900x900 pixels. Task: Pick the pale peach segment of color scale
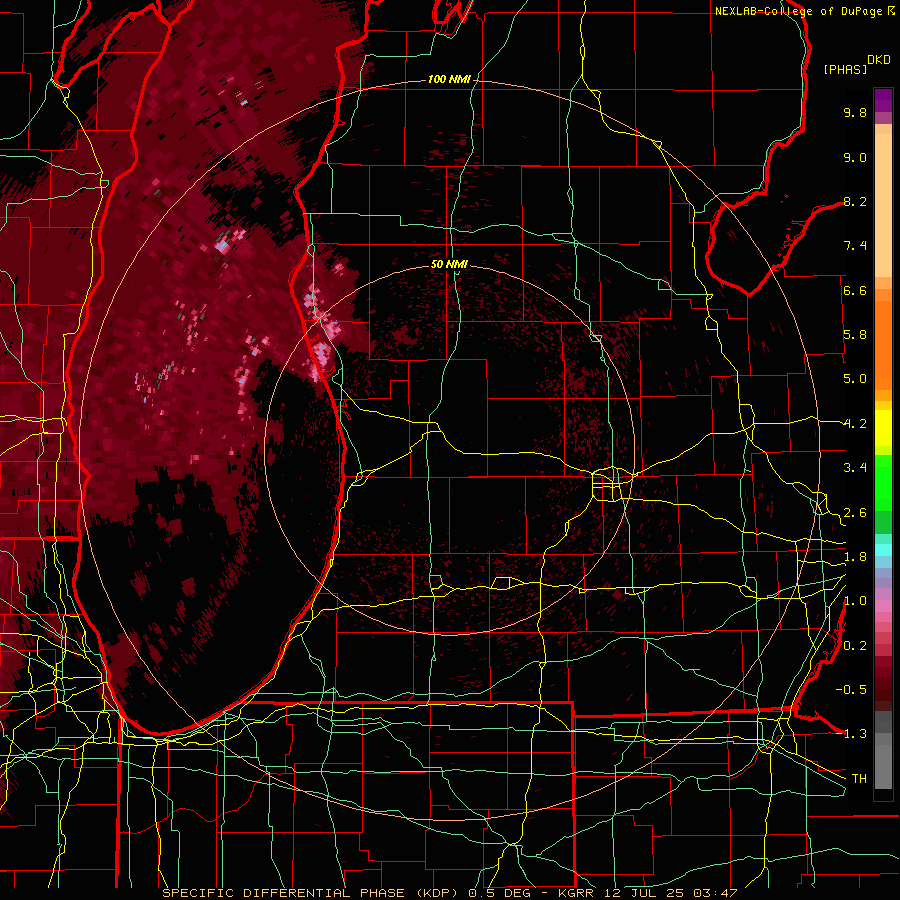point(883,207)
